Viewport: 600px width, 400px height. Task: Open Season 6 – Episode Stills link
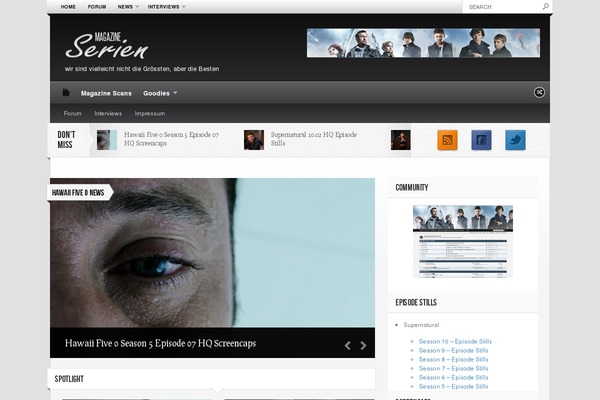453,377
